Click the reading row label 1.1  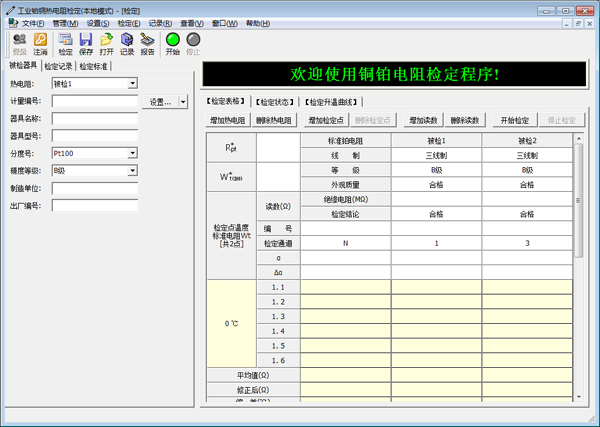point(278,287)
